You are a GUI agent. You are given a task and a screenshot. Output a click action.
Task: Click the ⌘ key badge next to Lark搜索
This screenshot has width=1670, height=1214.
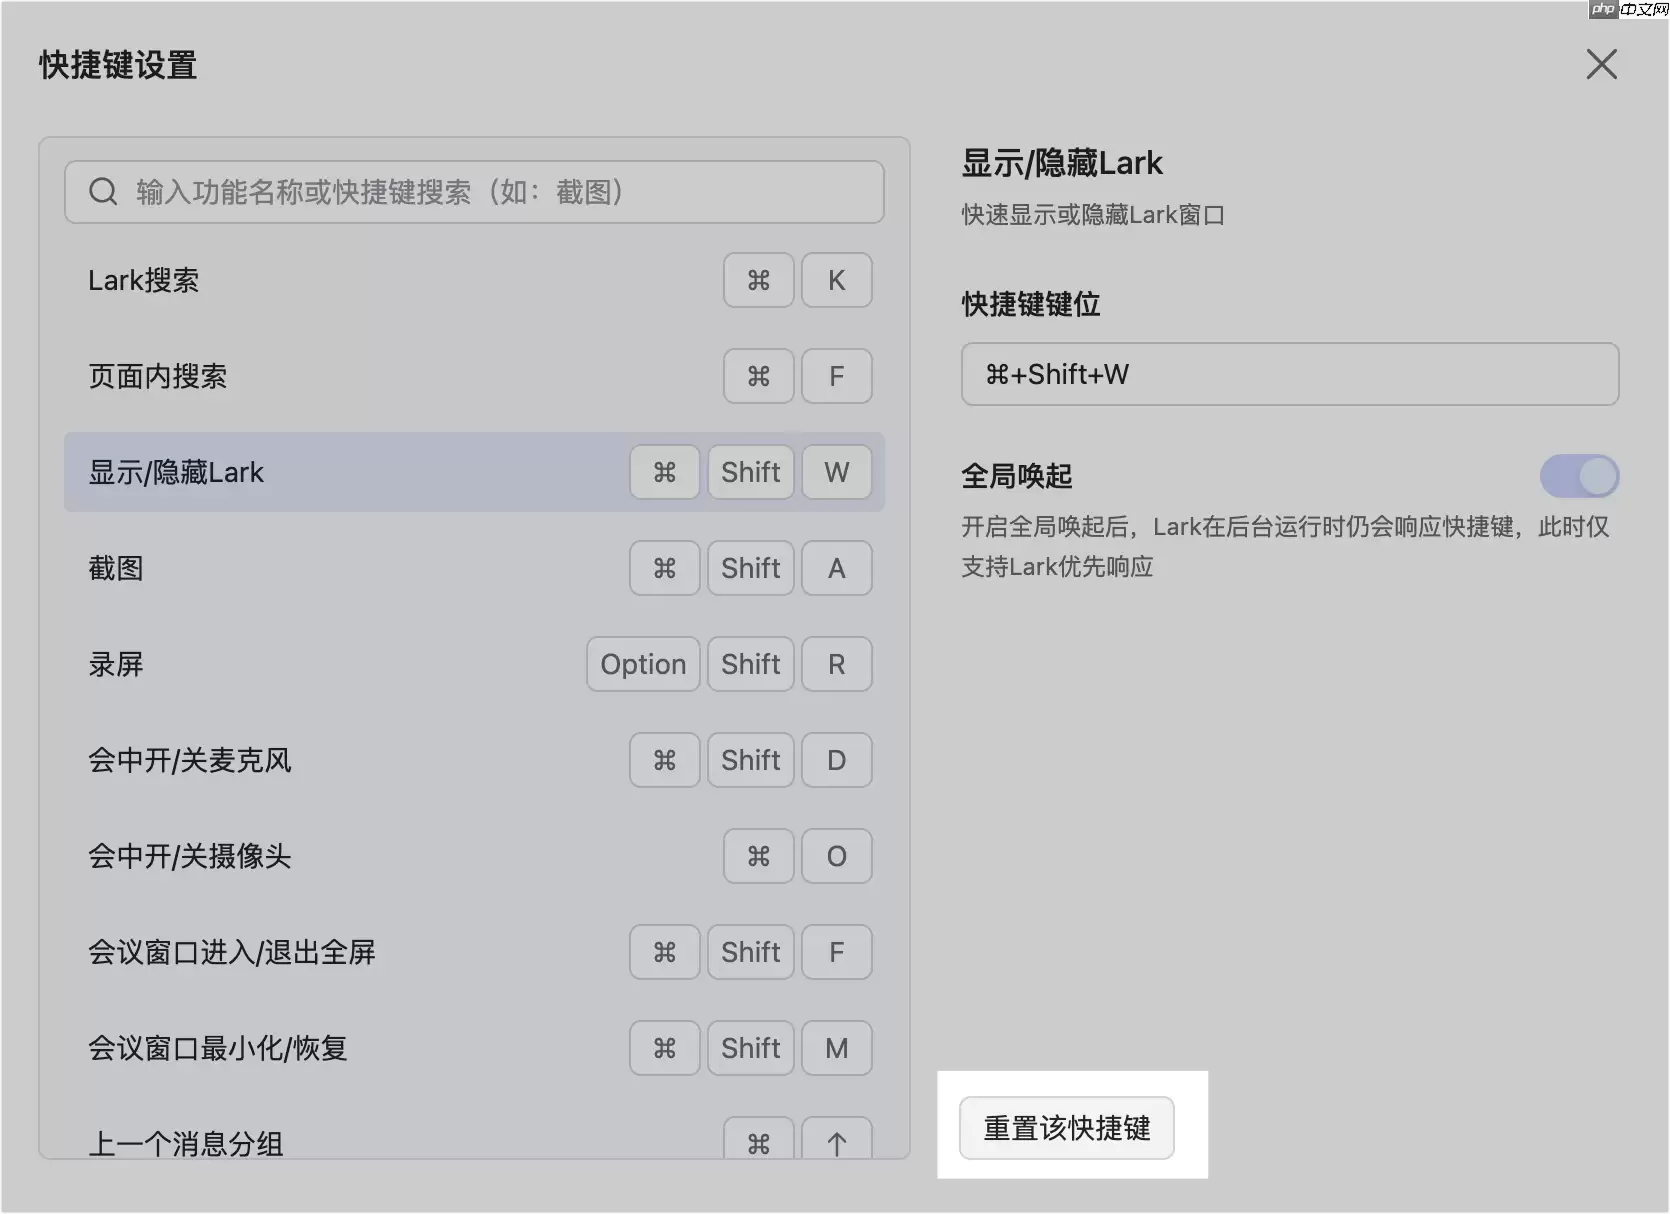pos(758,280)
